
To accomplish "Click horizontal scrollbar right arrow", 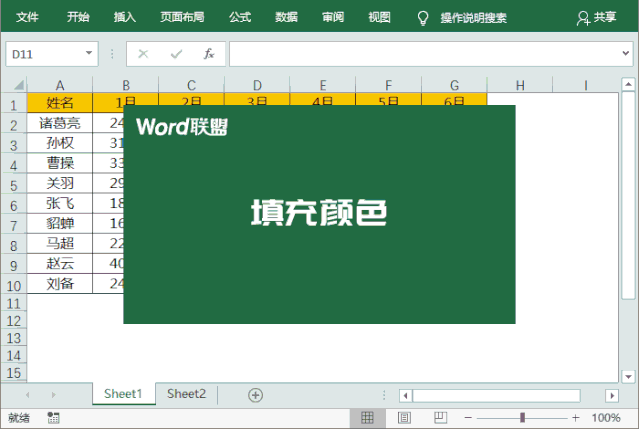I will [612, 395].
